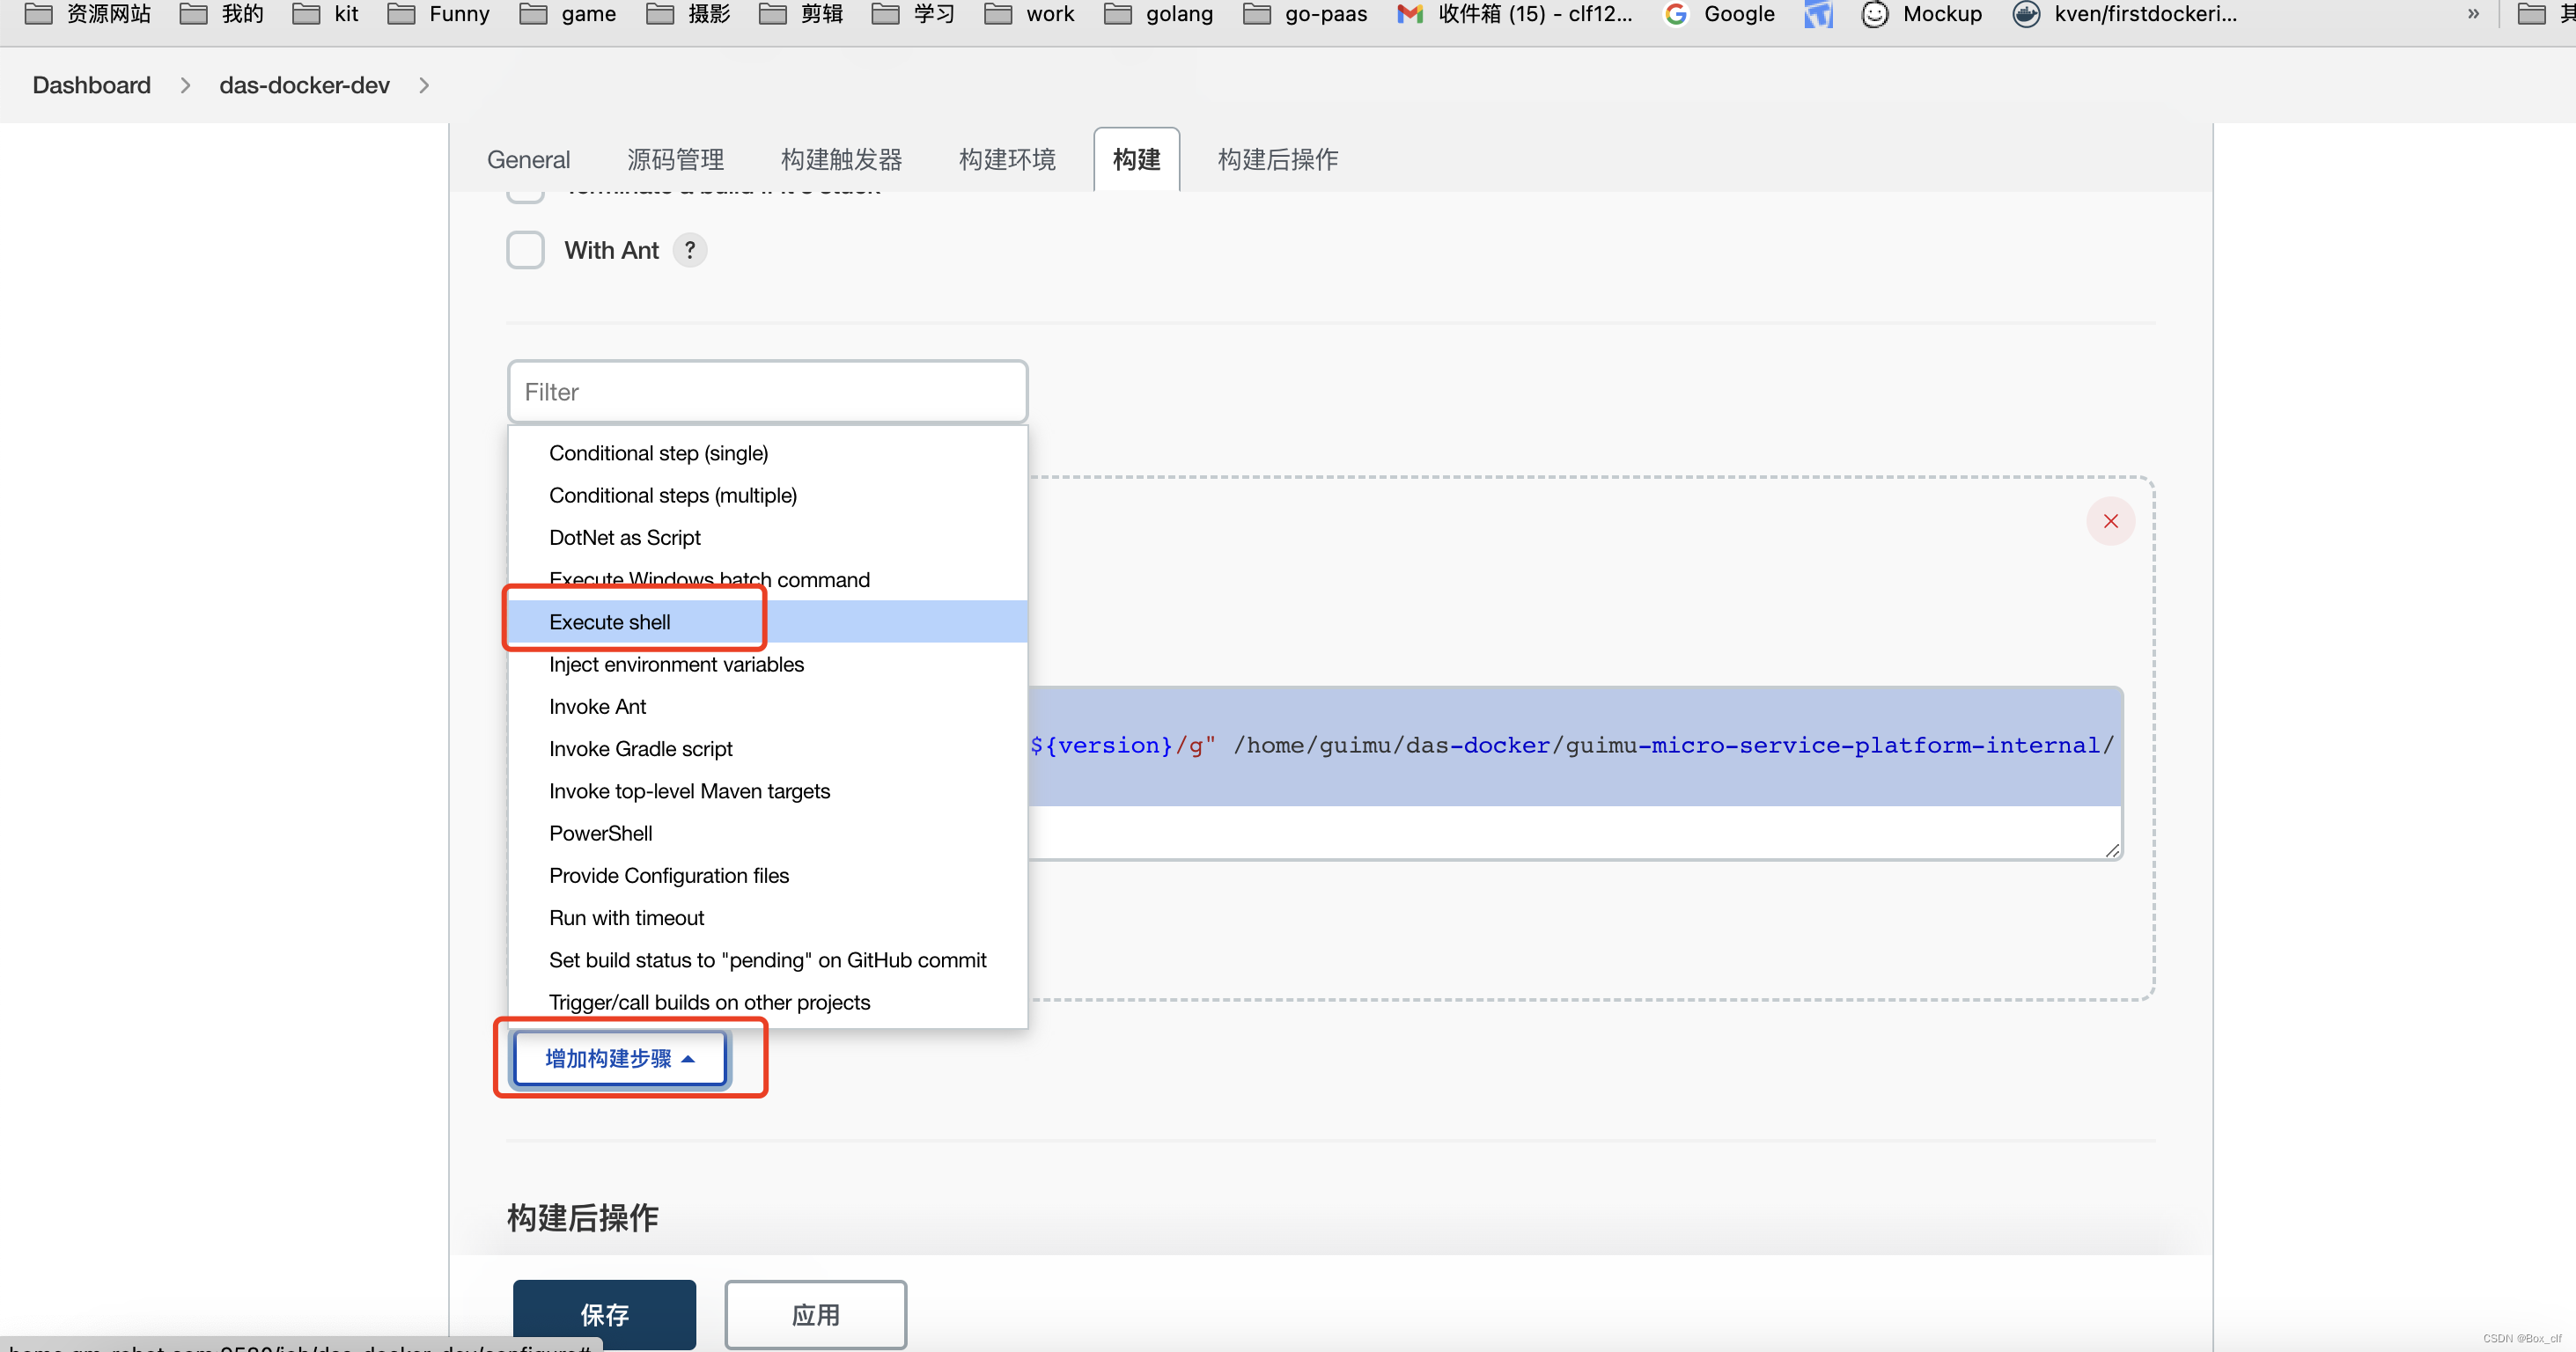The height and width of the screenshot is (1352, 2576).
Task: Open the blue icon bookmark after Google
Action: click(x=1819, y=14)
